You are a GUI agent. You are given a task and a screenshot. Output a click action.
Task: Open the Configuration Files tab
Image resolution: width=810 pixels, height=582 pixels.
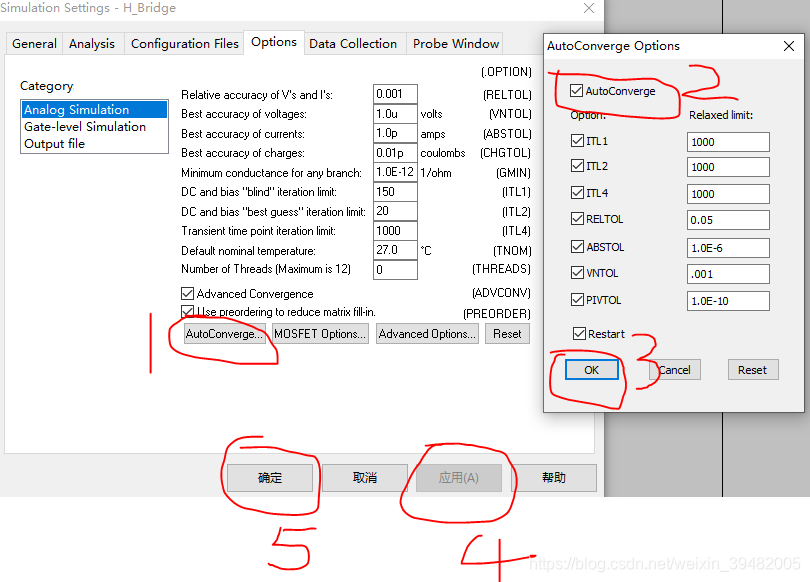click(x=184, y=44)
